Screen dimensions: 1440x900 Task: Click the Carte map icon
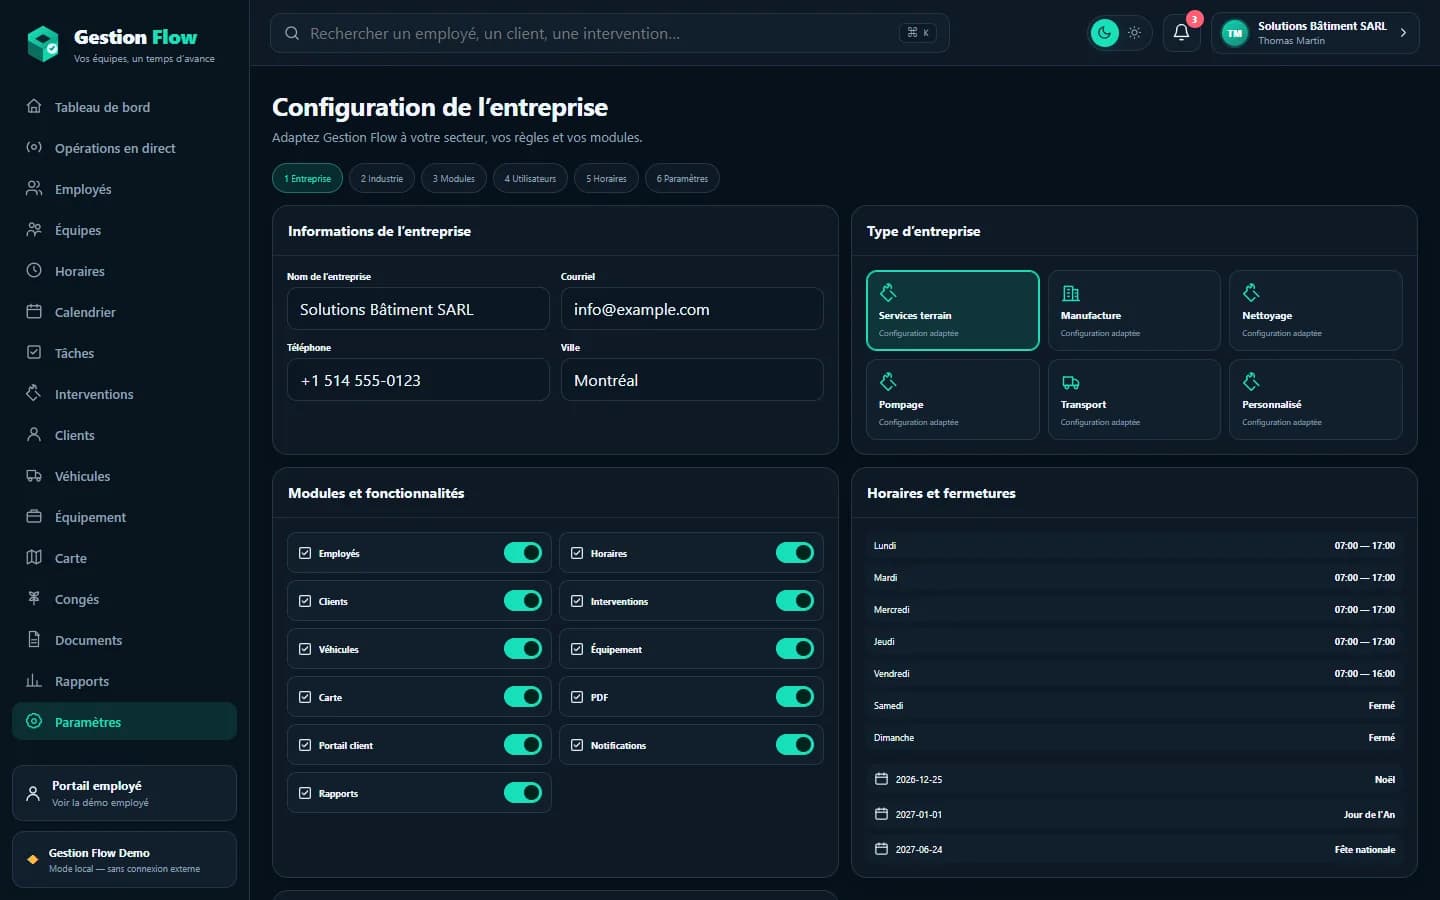(34, 557)
